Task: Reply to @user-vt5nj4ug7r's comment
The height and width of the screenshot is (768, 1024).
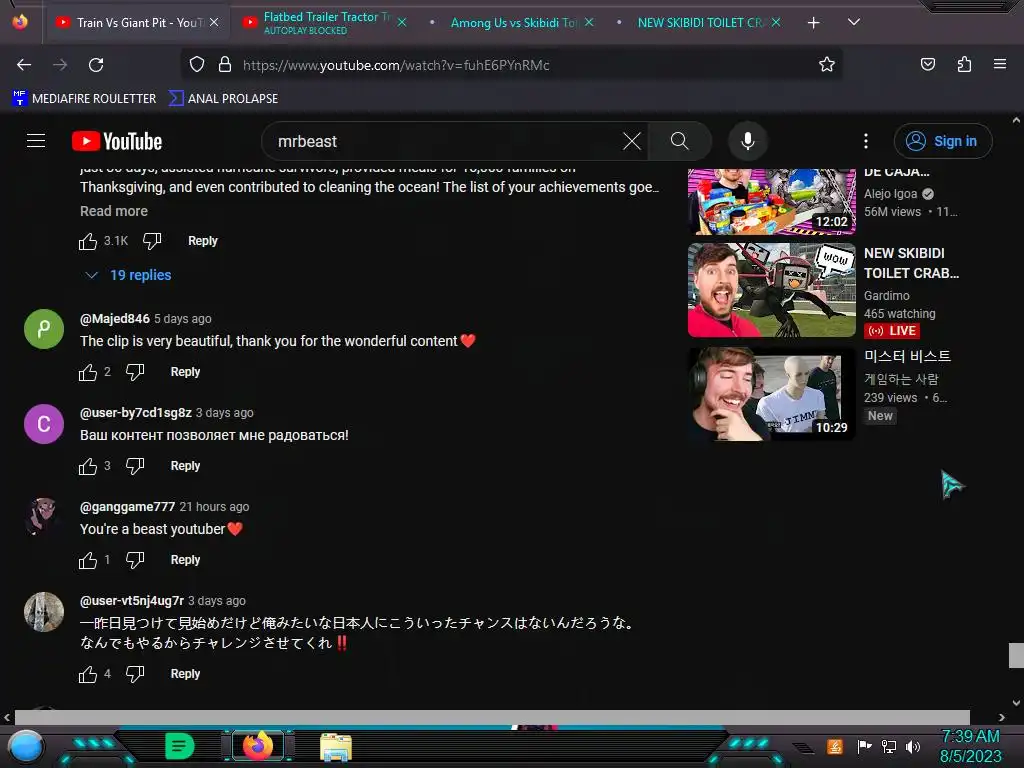Action: tap(185, 674)
